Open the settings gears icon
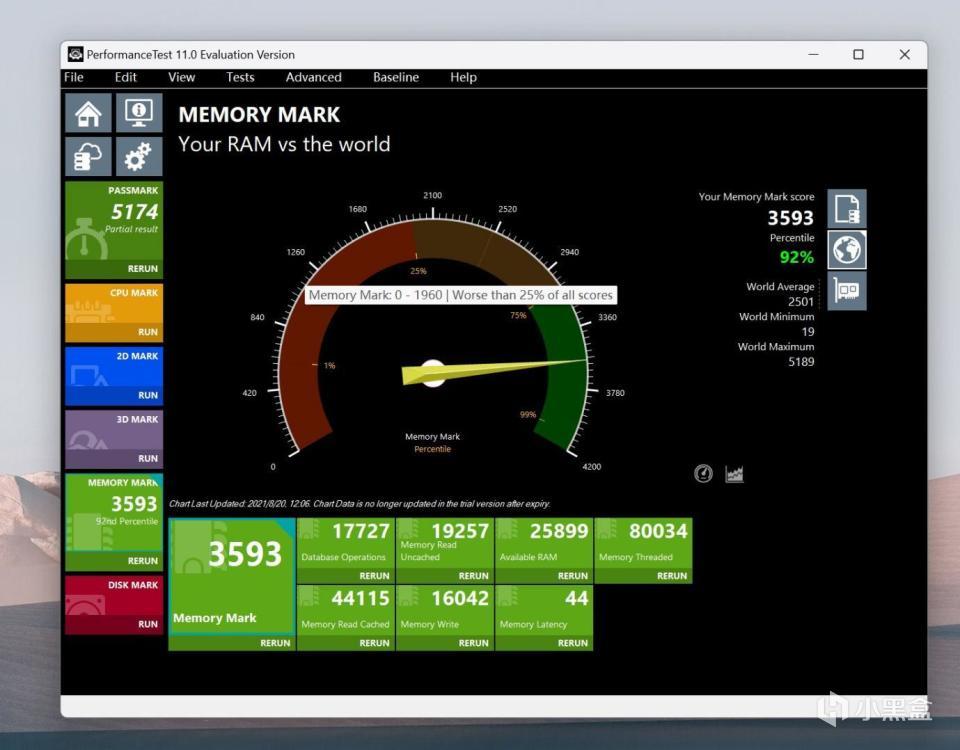This screenshot has height=750, width=960. click(139, 156)
